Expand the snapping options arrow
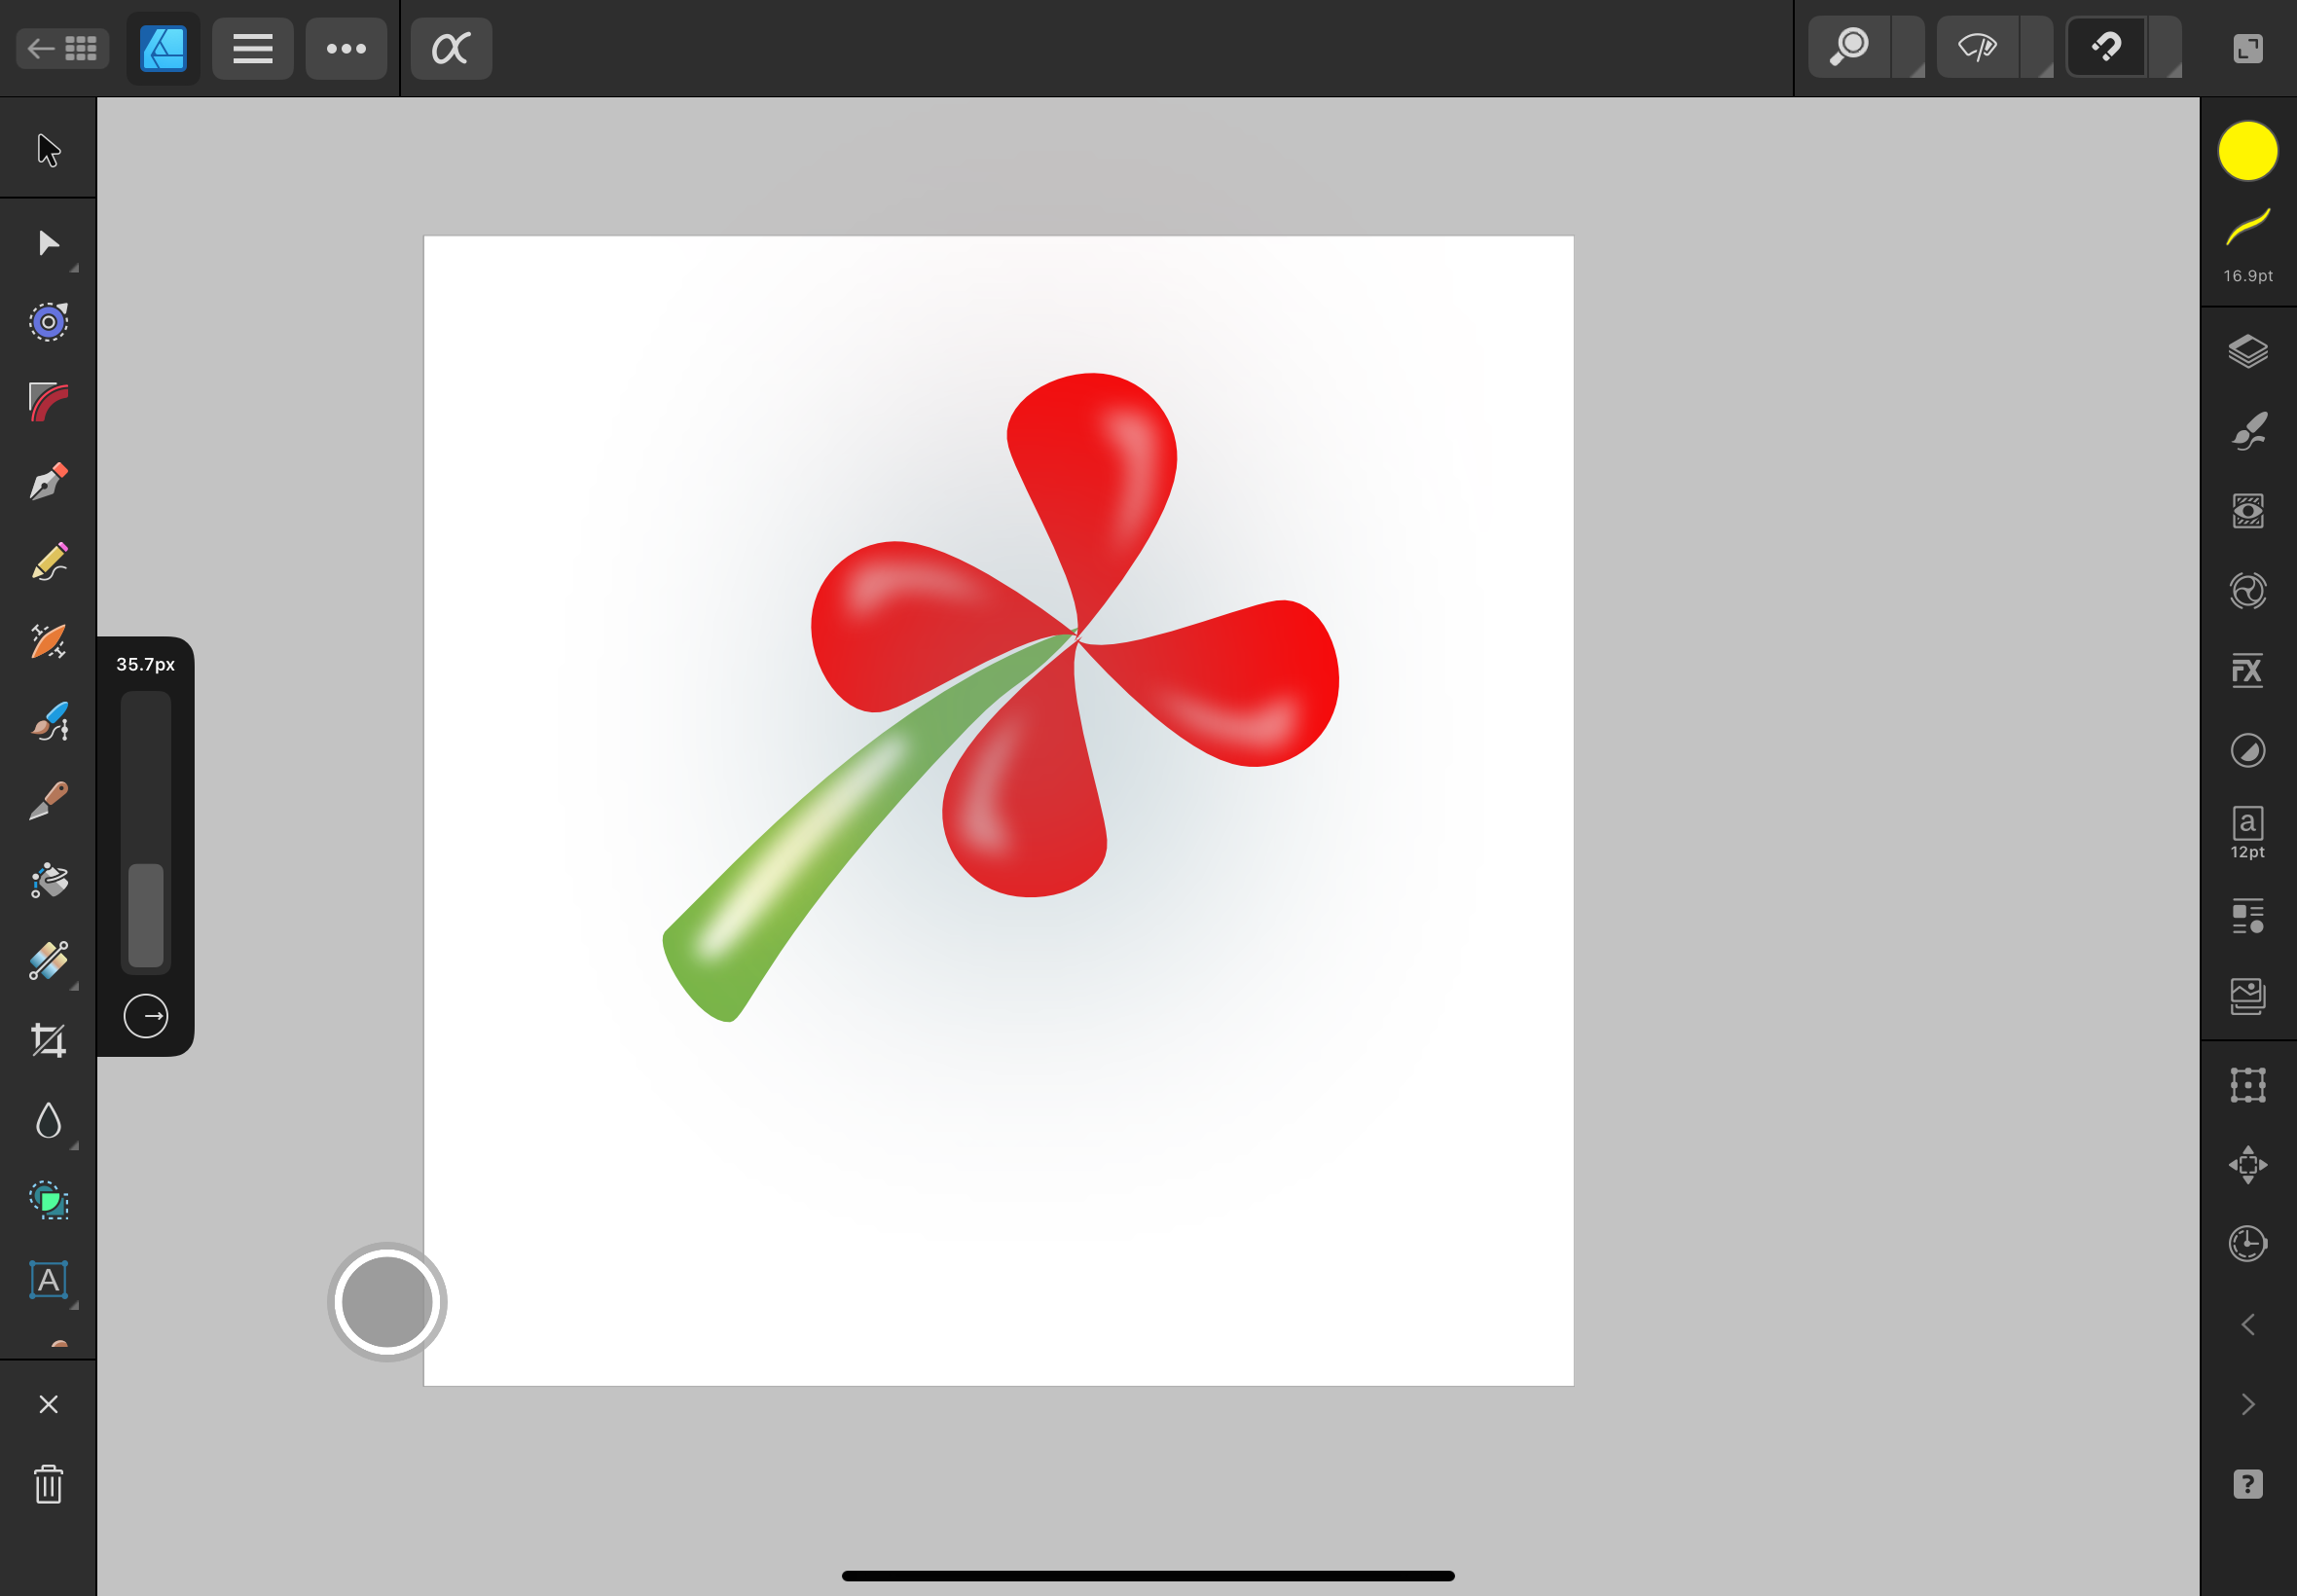Image resolution: width=2297 pixels, height=1596 pixels. point(2165,47)
